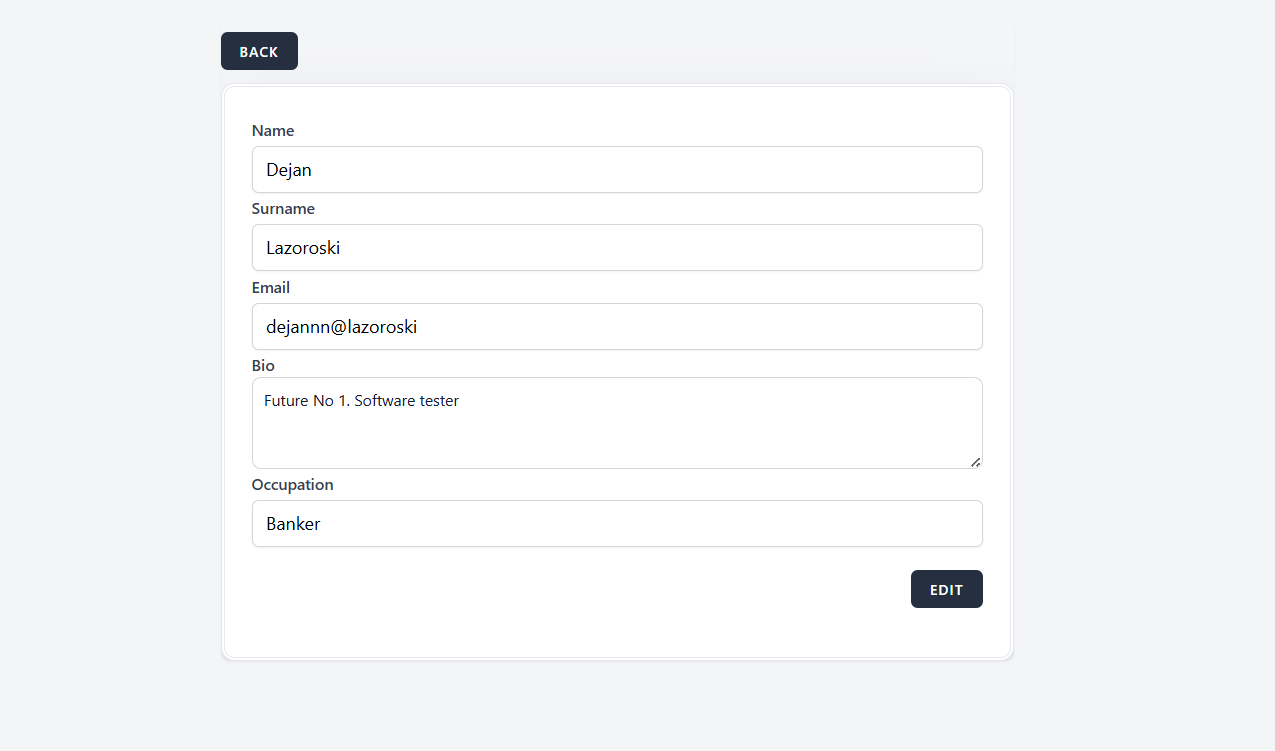The height and width of the screenshot is (751, 1275).
Task: Place cursor on the "Banker" text
Action: pyautogui.click(x=293, y=524)
